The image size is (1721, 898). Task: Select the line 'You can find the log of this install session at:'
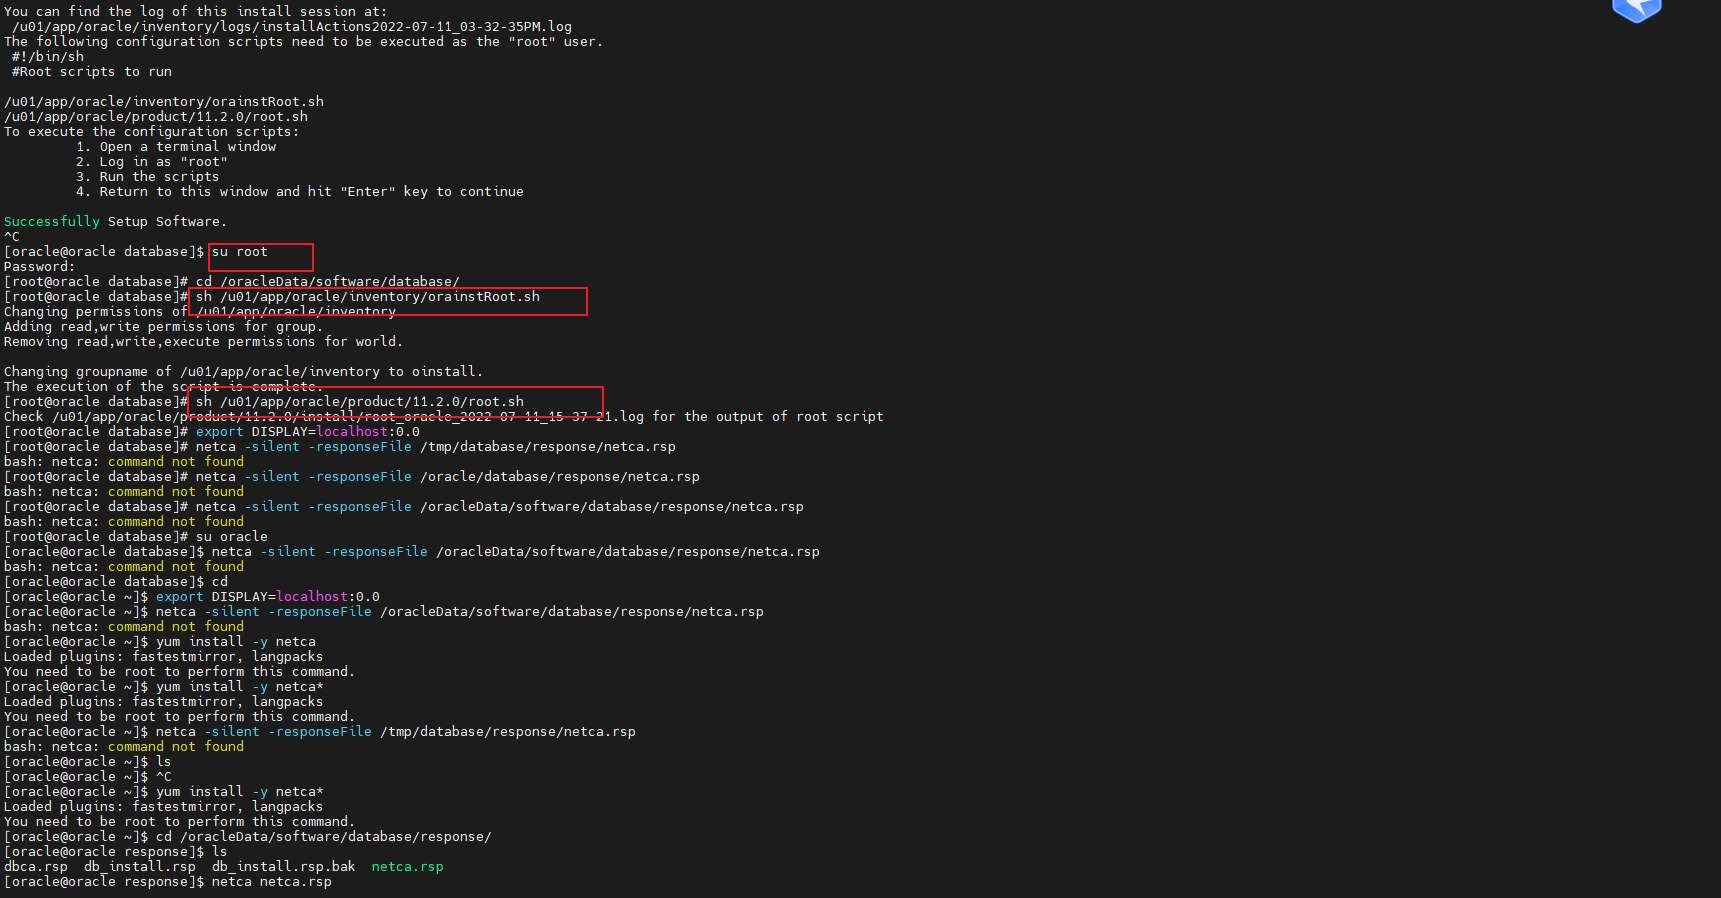point(195,12)
